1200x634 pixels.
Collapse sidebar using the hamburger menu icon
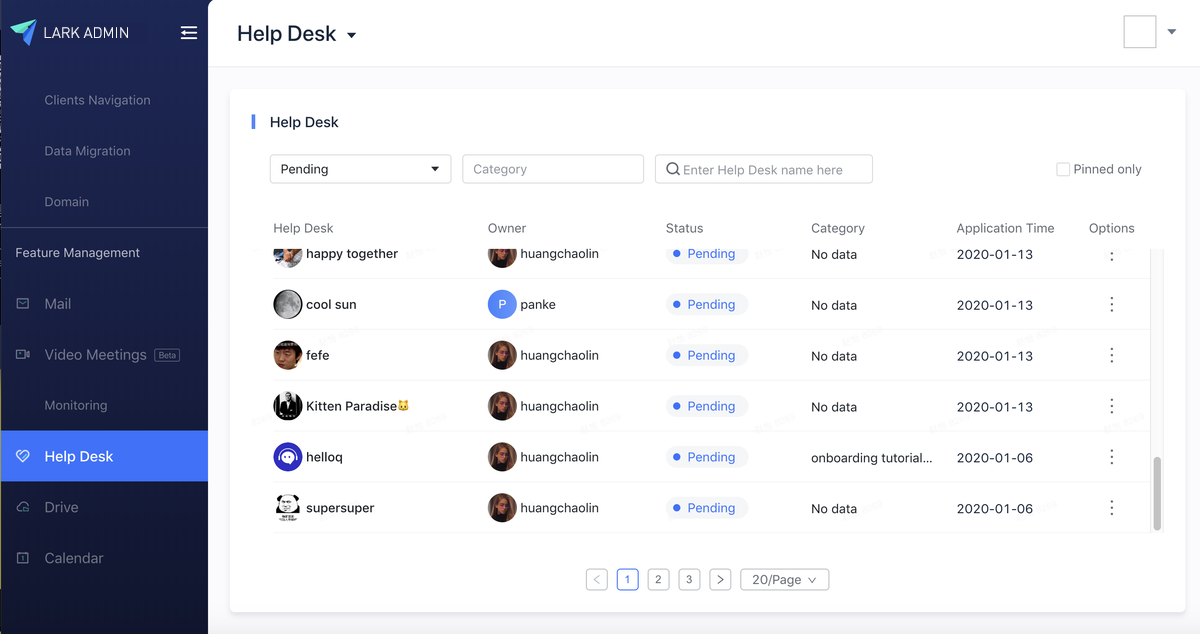pos(188,33)
